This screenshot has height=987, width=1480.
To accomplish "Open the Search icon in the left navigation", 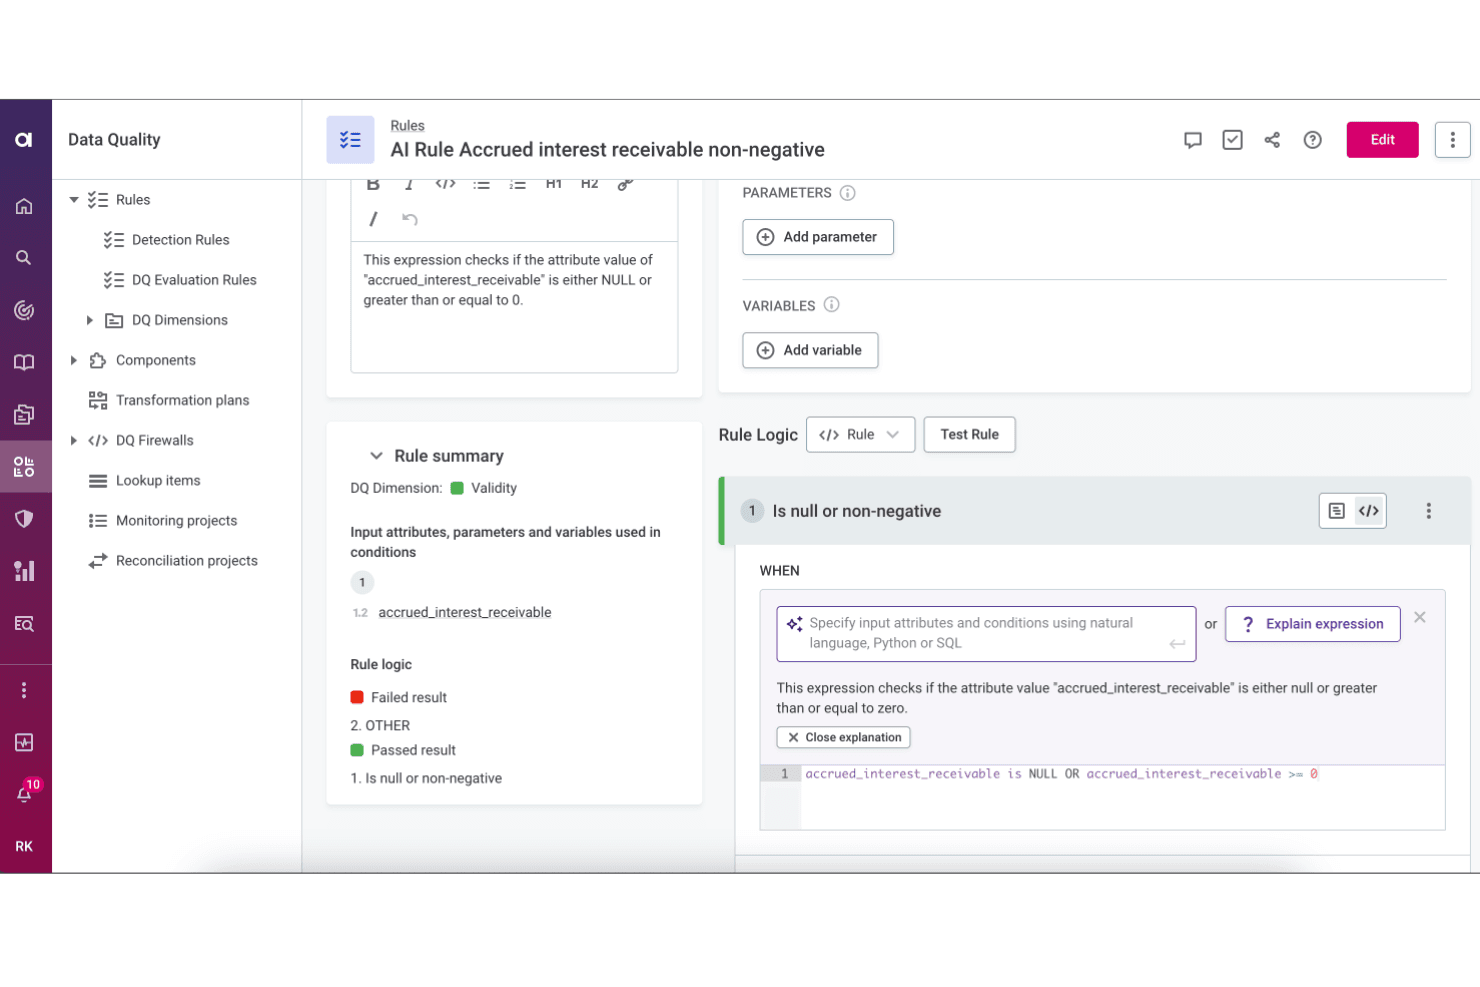I will pos(24,258).
